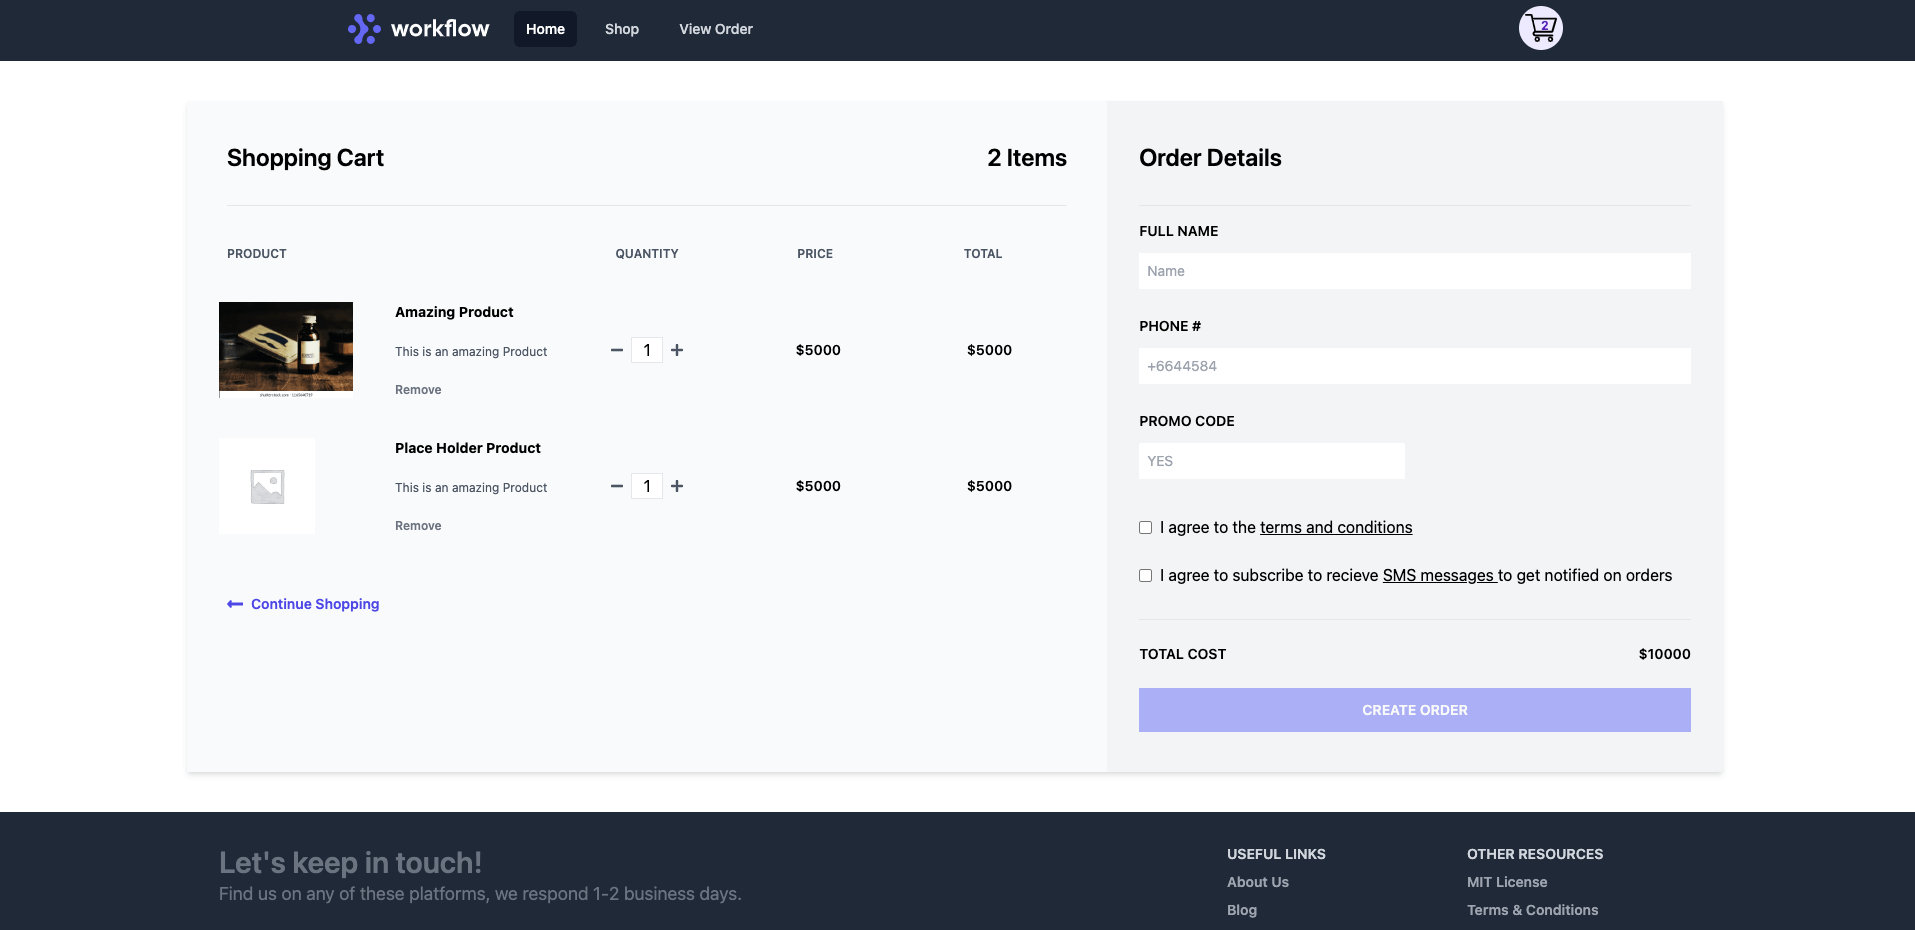The image size is (1915, 930).
Task: Click the Continue Shopping left arrow icon
Action: click(235, 604)
